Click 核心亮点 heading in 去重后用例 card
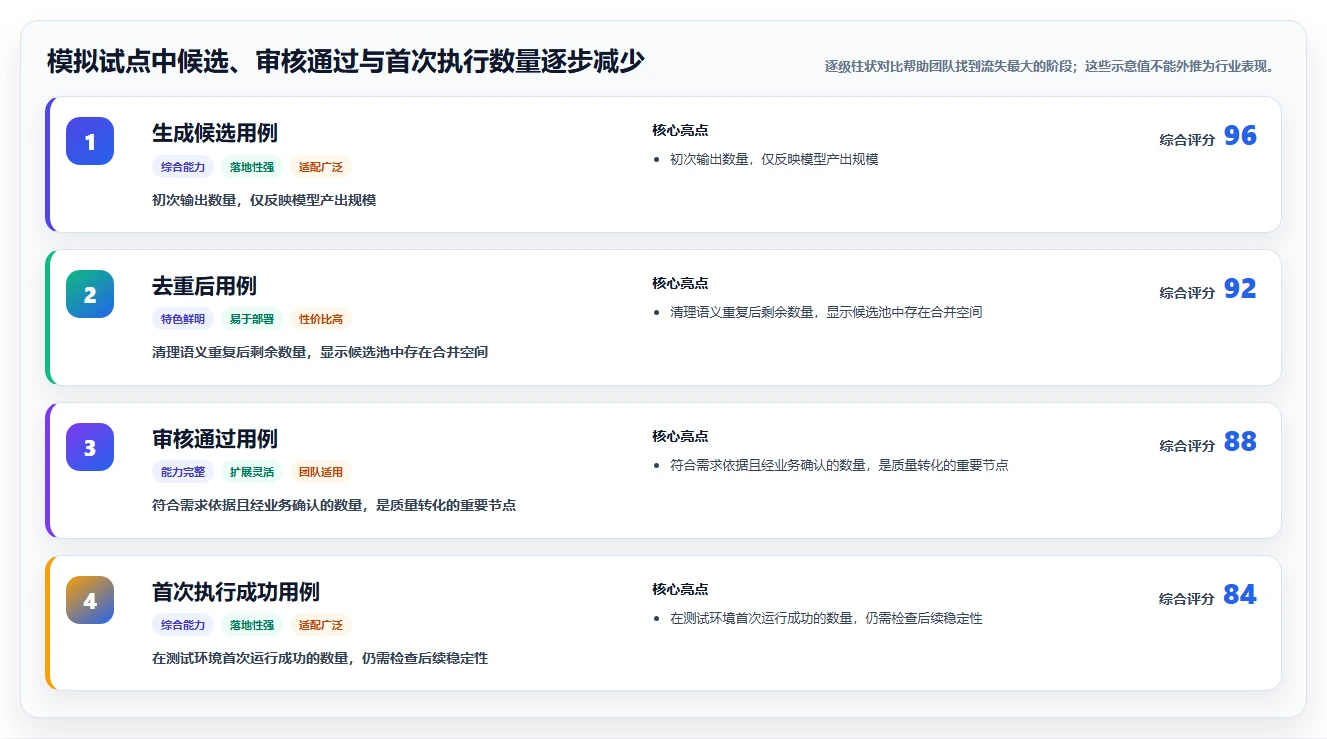 (680, 284)
